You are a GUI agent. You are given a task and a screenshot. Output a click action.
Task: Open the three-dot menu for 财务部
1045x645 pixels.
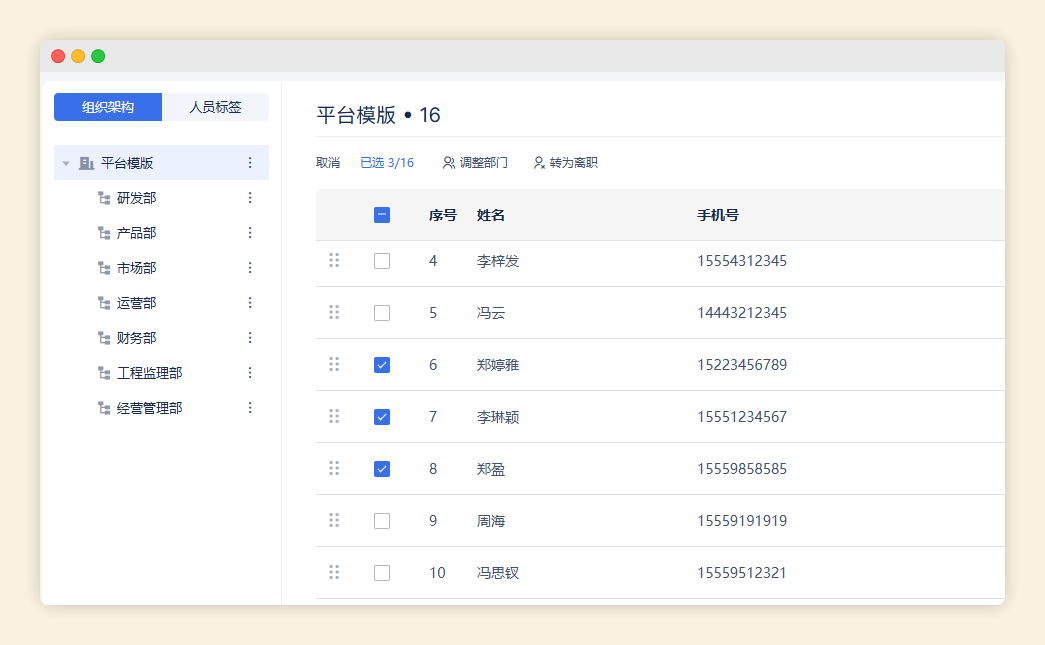tap(250, 338)
